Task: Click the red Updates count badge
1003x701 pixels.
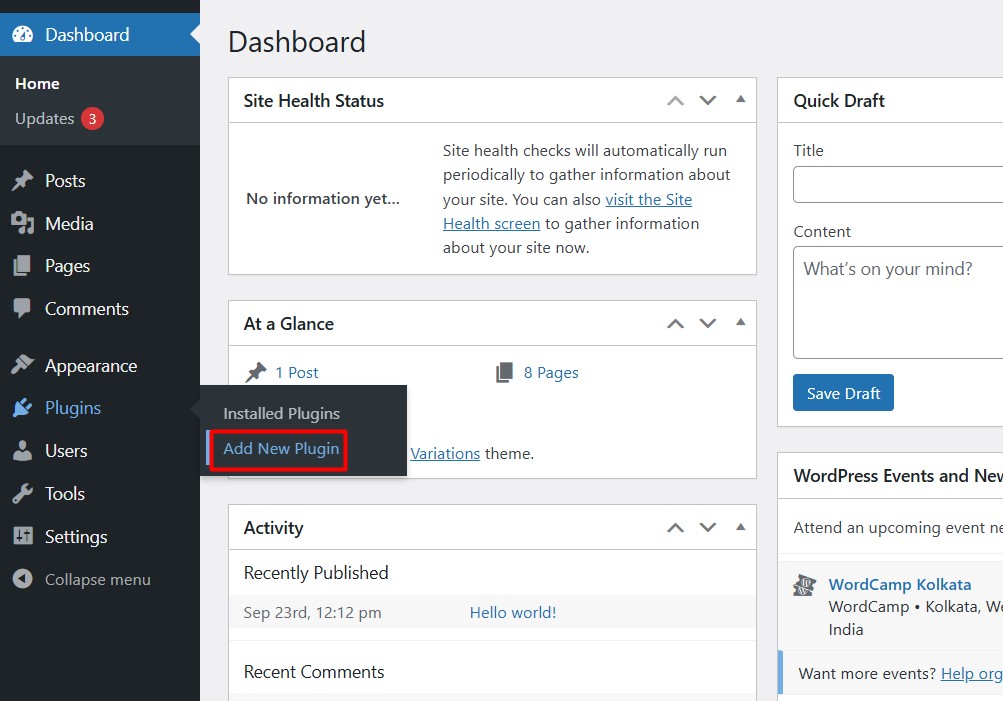Action: (92, 118)
